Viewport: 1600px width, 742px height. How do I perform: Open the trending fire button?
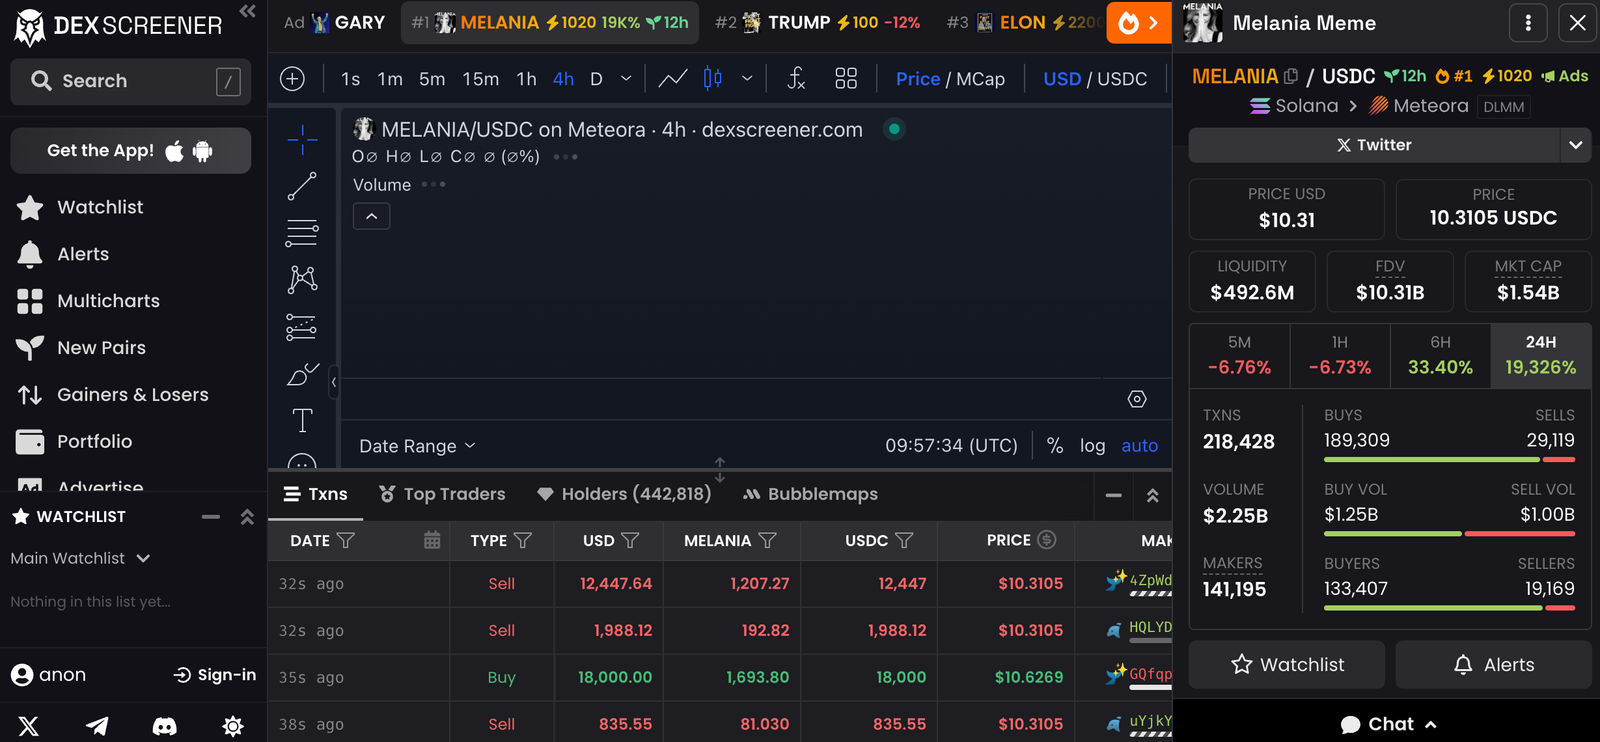(1138, 22)
